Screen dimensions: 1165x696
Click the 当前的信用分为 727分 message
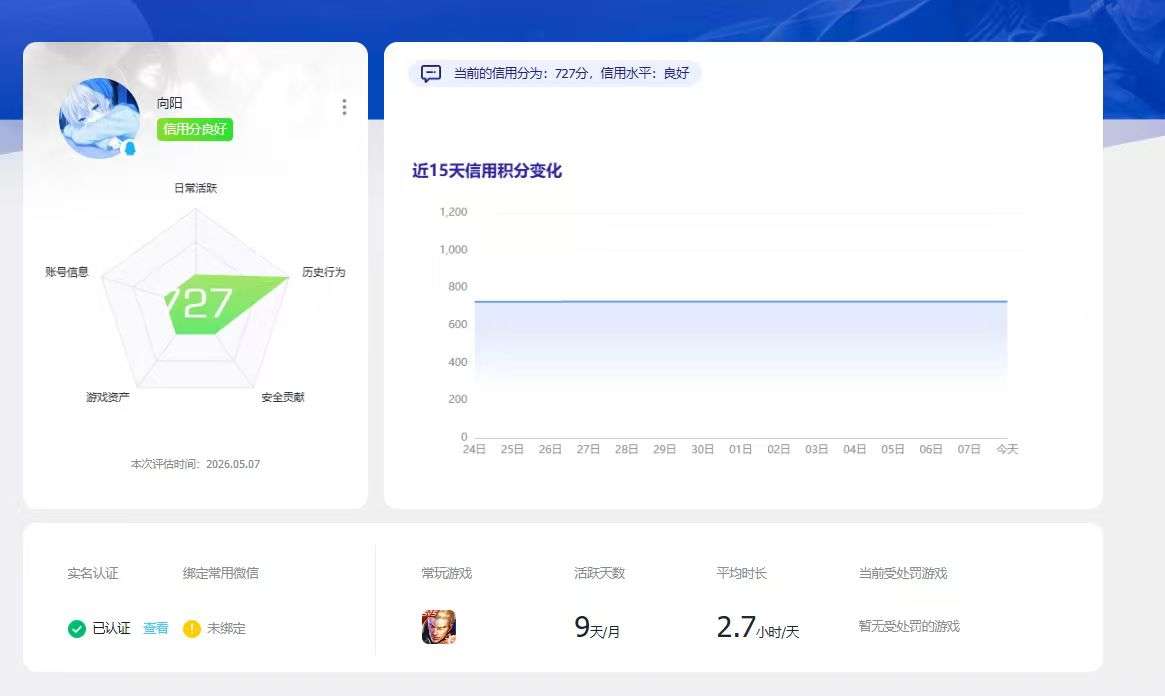[571, 74]
